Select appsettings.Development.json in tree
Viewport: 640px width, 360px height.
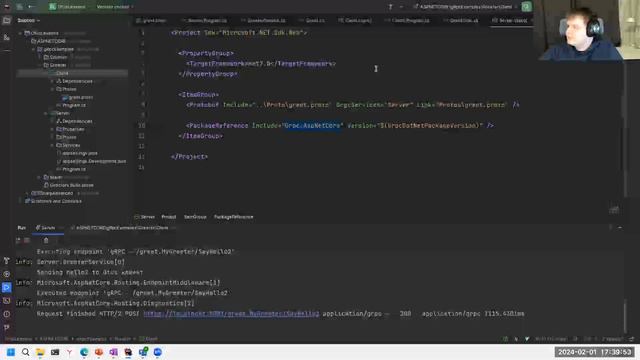(x=91, y=161)
